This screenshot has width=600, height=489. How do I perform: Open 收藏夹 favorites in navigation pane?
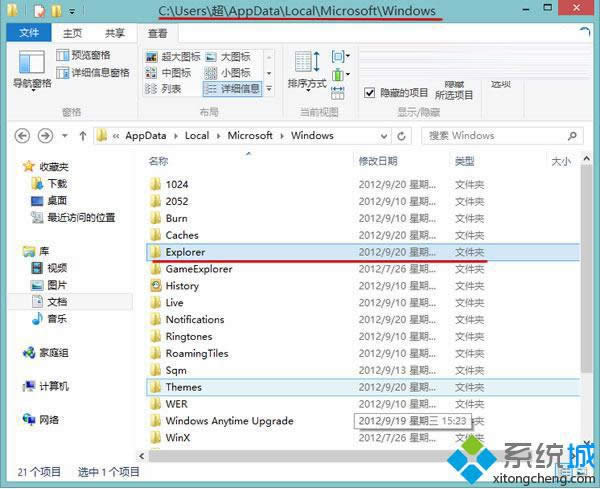pos(46,166)
